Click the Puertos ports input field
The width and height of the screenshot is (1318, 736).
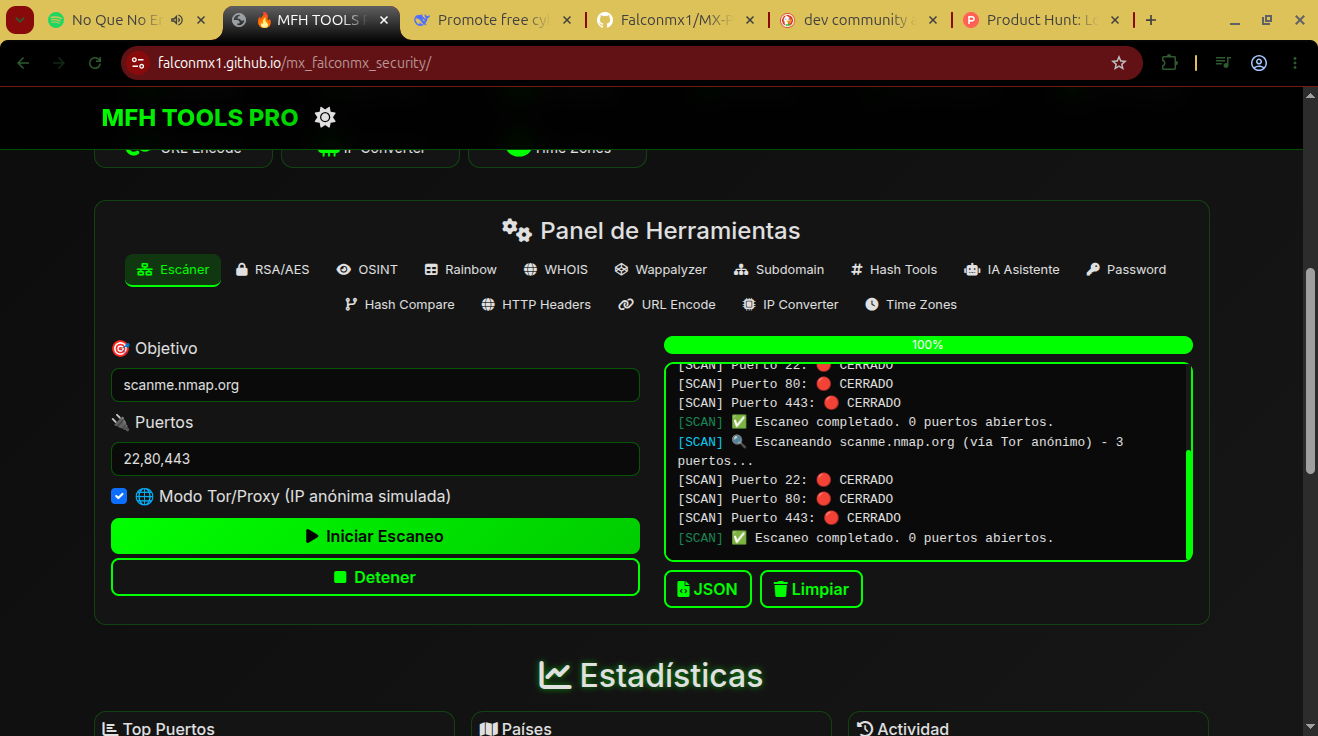(x=375, y=459)
